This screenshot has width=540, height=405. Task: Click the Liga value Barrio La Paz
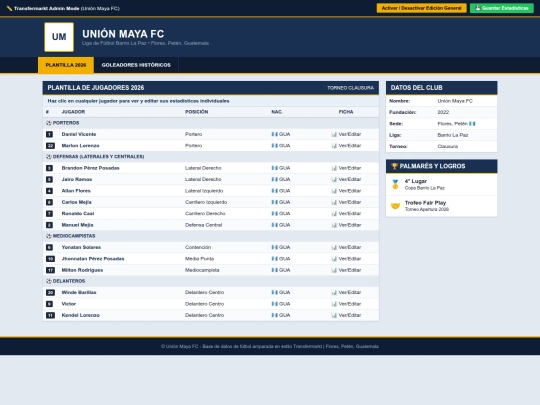click(453, 135)
